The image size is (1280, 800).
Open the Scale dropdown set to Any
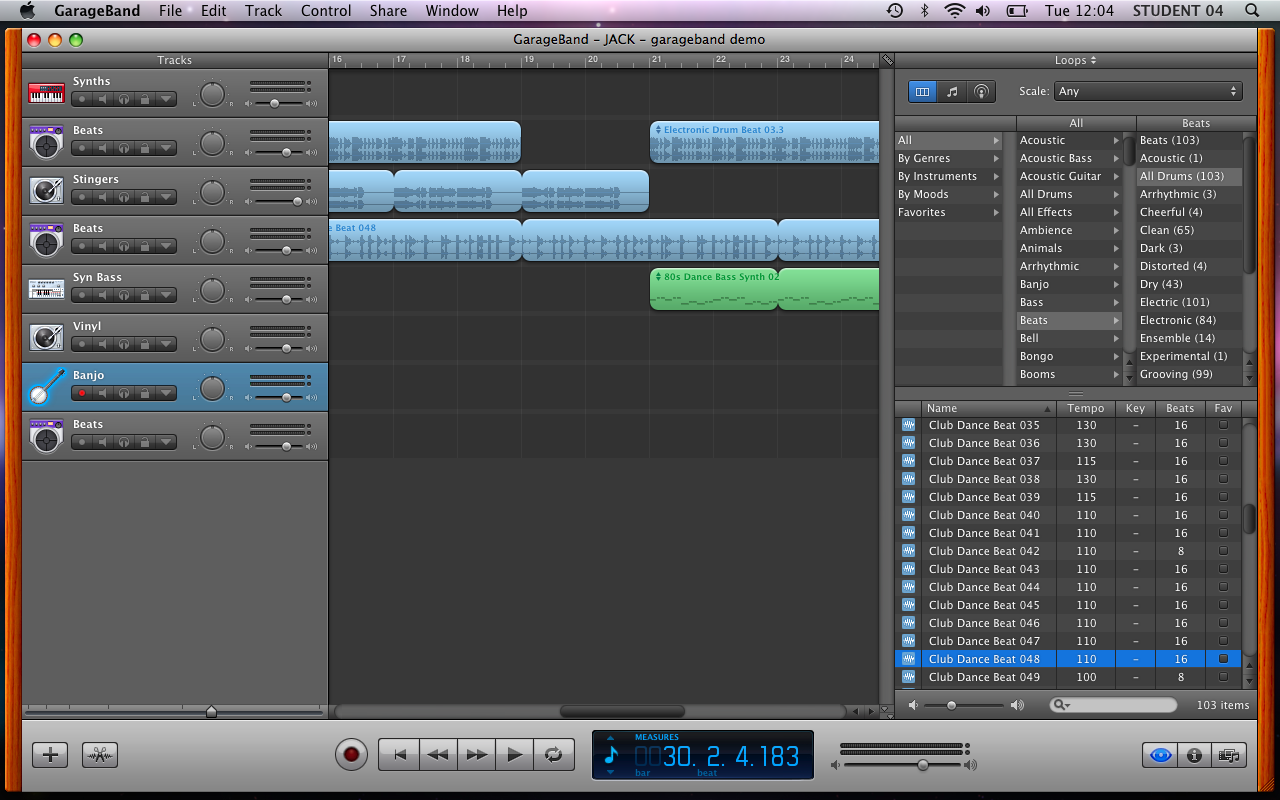1148,91
